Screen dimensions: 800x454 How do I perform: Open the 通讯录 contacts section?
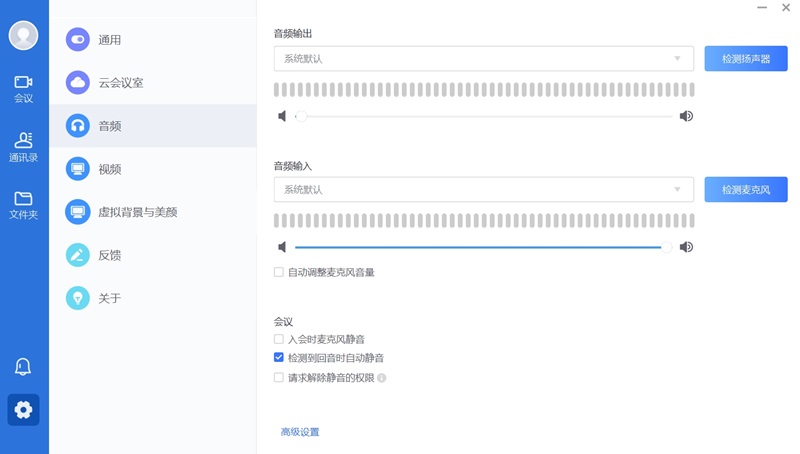click(x=23, y=147)
